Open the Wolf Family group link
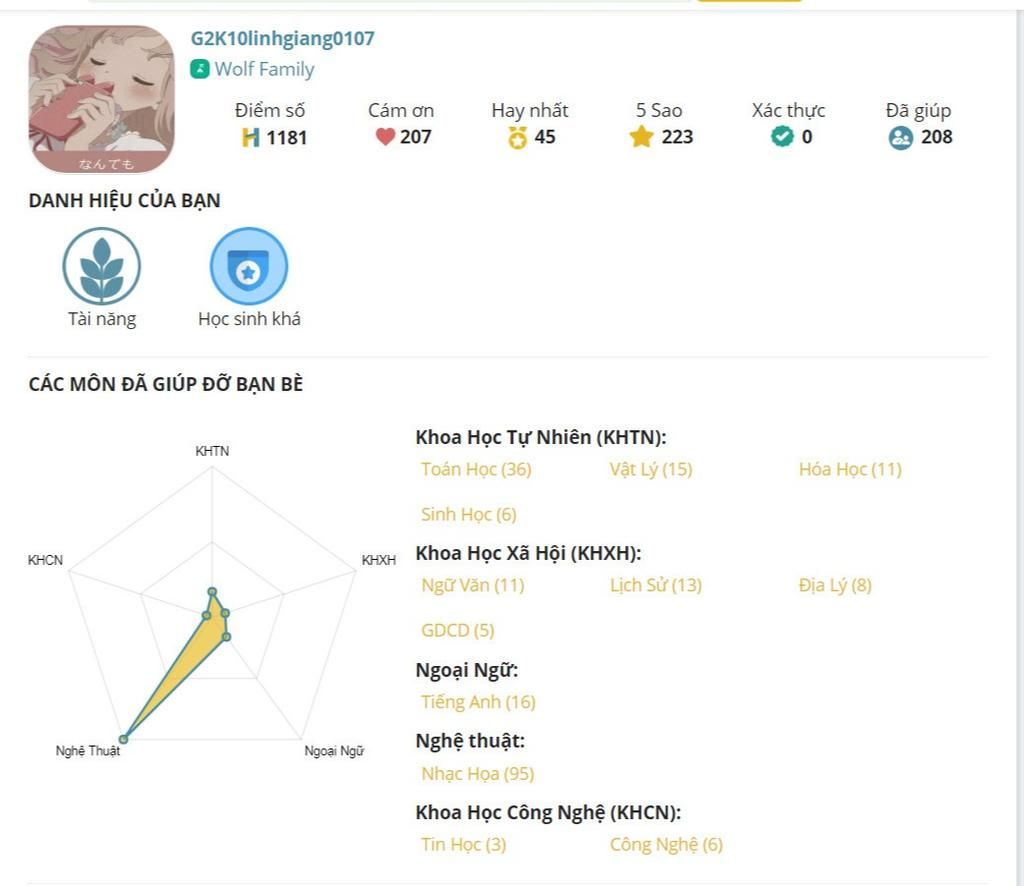1024x886 pixels. 264,69
